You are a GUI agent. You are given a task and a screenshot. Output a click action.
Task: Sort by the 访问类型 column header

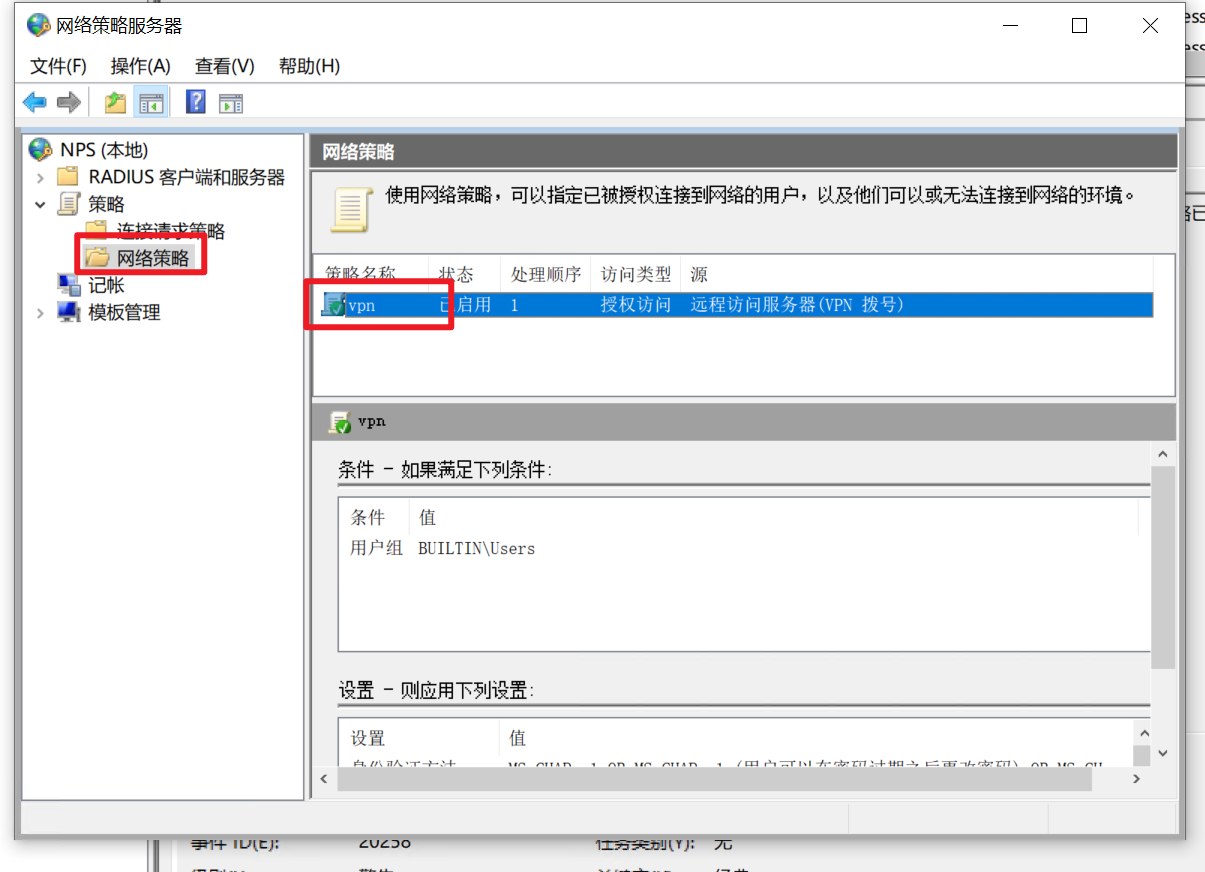point(635,275)
